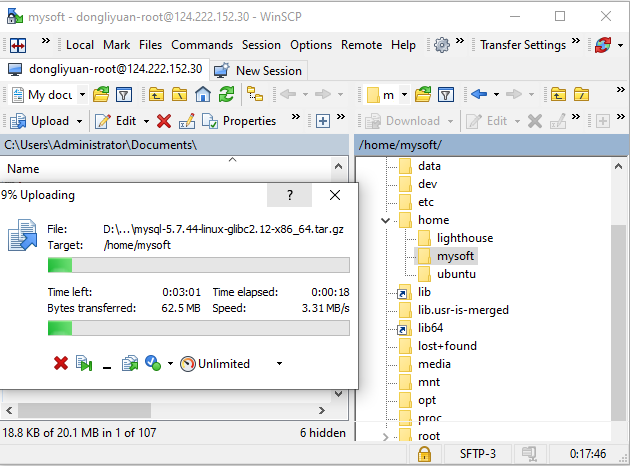Open the synchronize icon dropdown arrow

pyautogui.click(x=620, y=45)
